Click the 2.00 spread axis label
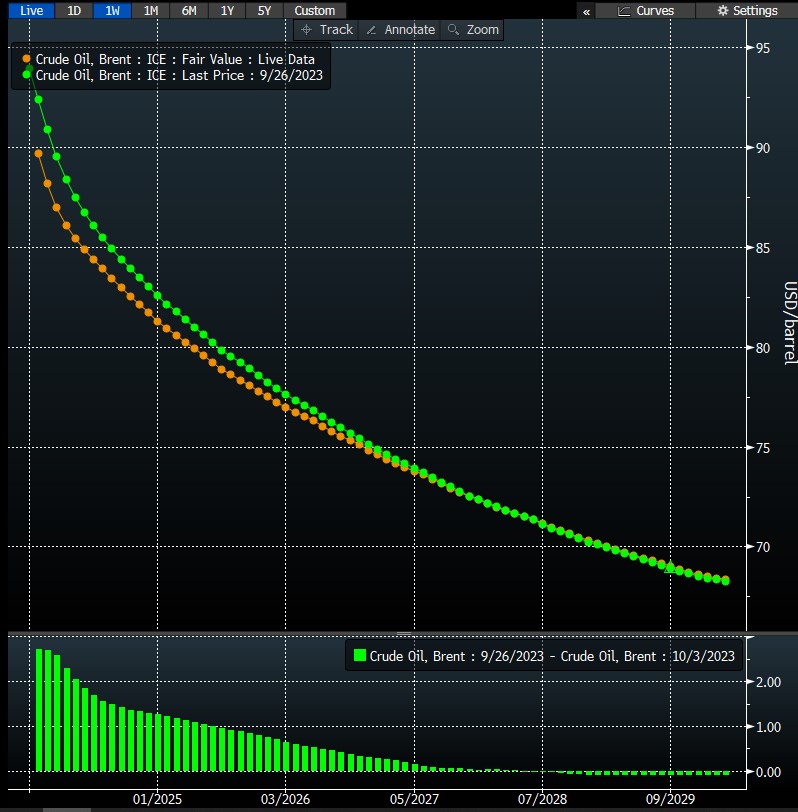798x812 pixels. click(x=768, y=682)
